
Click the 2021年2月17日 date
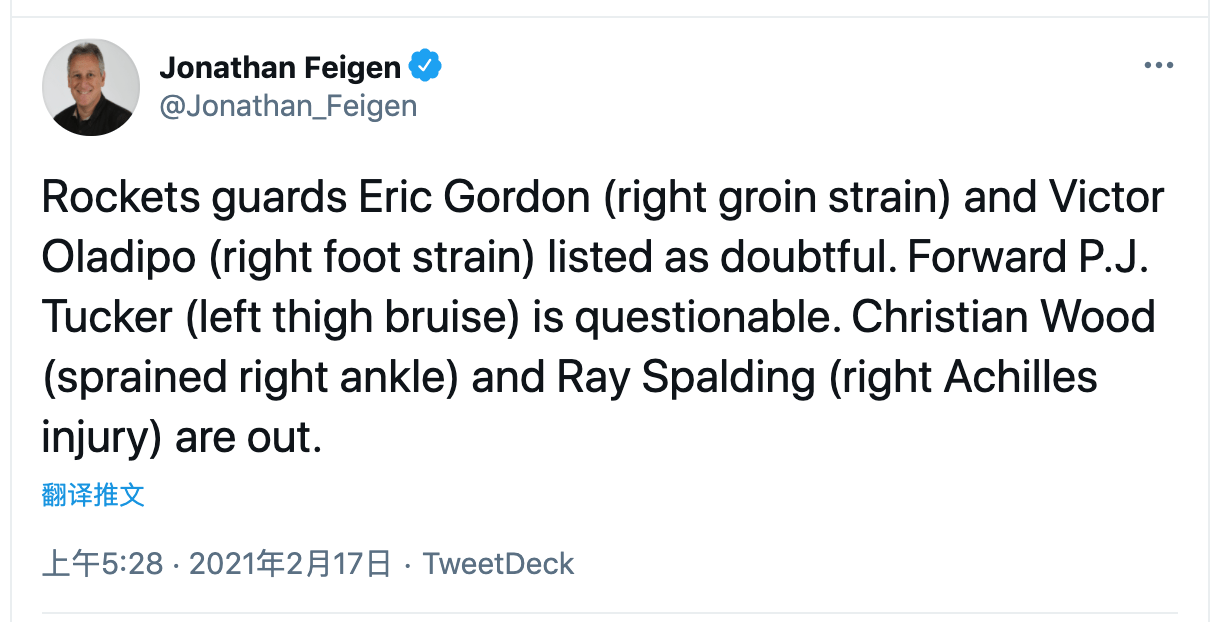point(289,564)
